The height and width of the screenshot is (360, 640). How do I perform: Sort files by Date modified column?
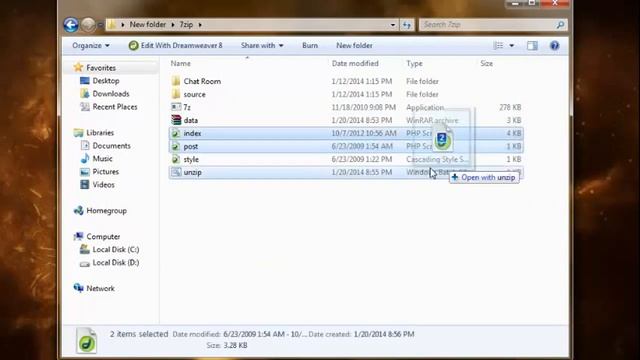pyautogui.click(x=355, y=63)
